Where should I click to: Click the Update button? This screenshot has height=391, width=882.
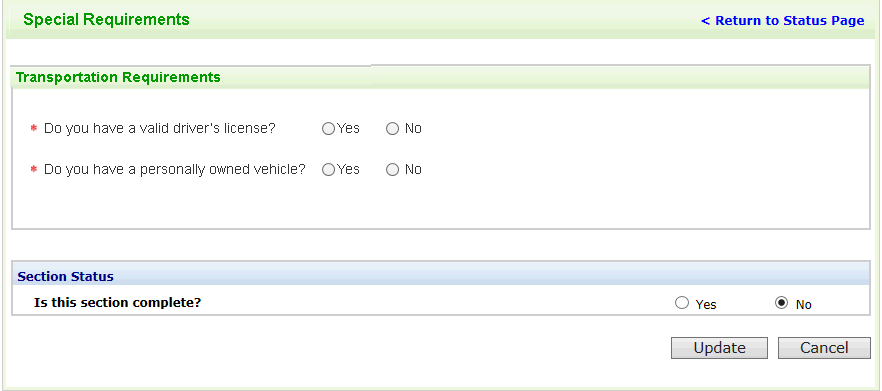click(x=719, y=348)
